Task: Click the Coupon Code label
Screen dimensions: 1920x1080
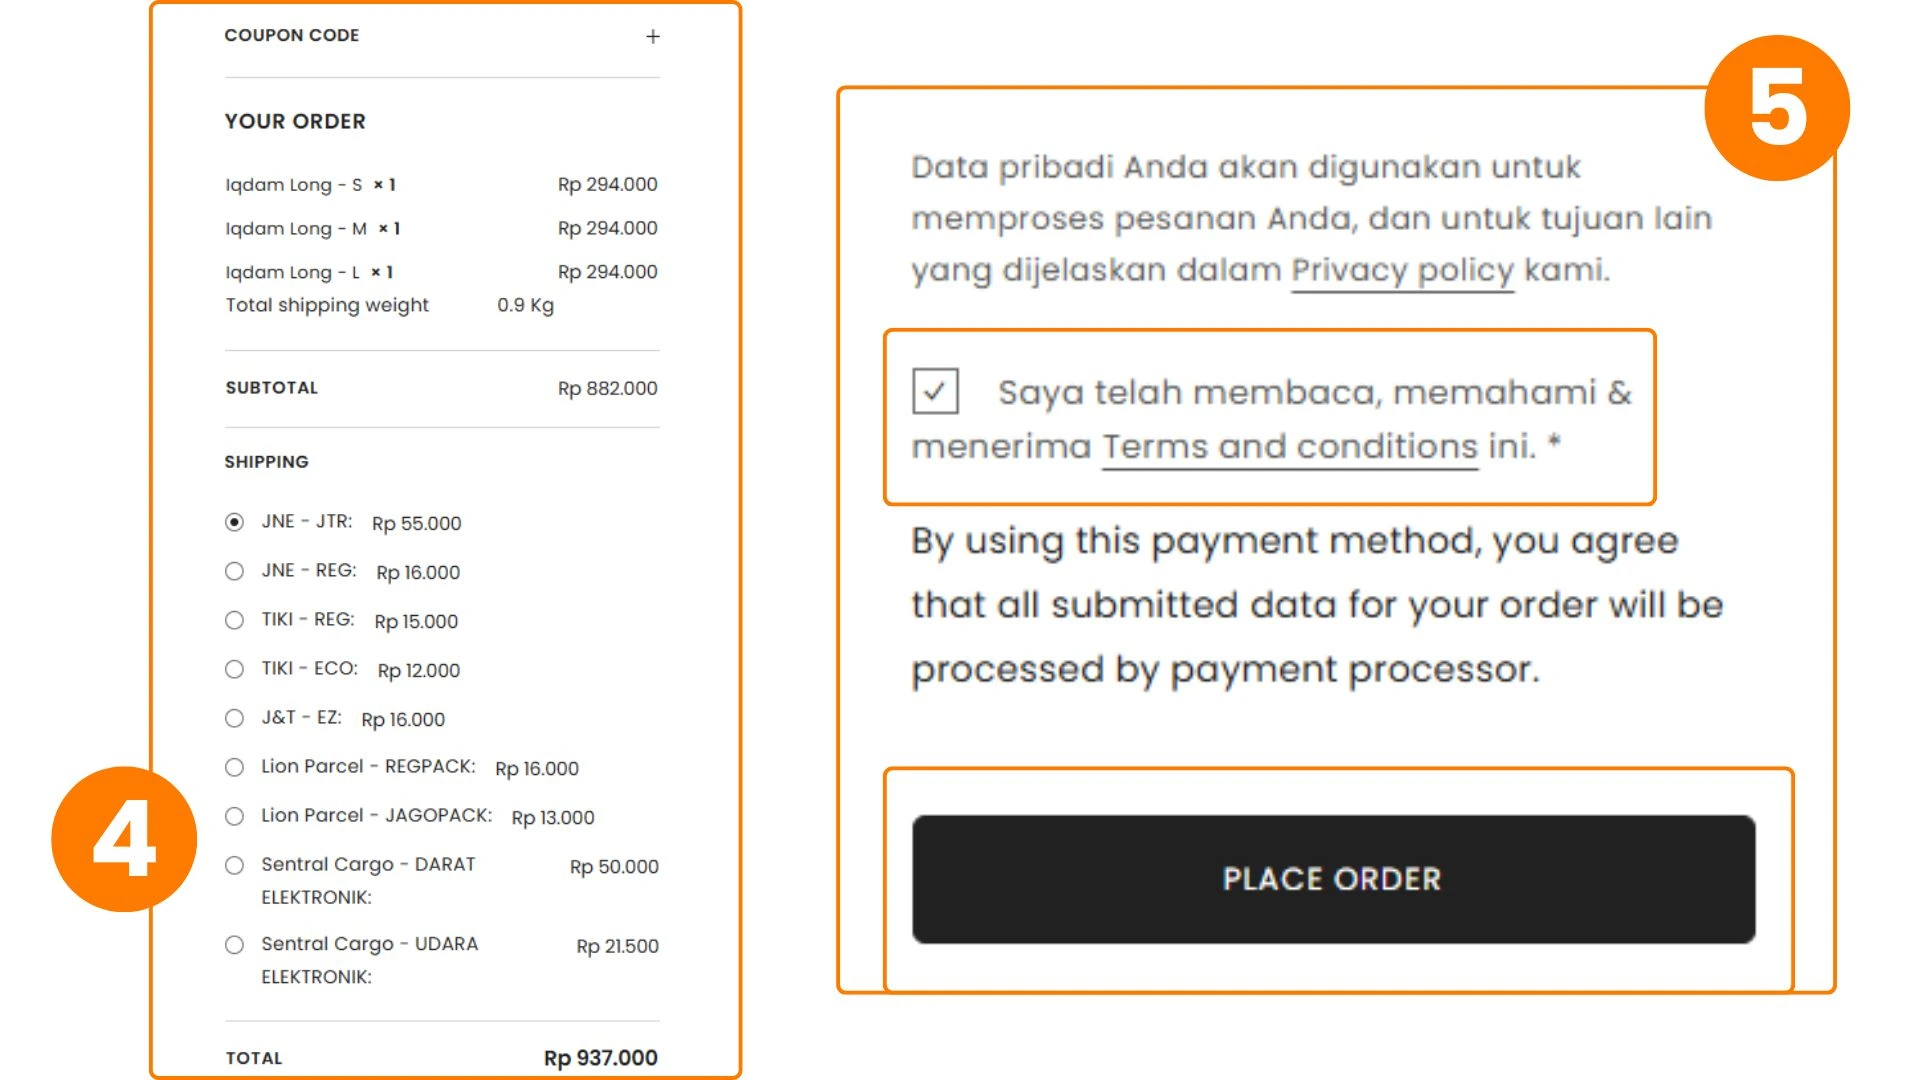Action: click(x=291, y=35)
